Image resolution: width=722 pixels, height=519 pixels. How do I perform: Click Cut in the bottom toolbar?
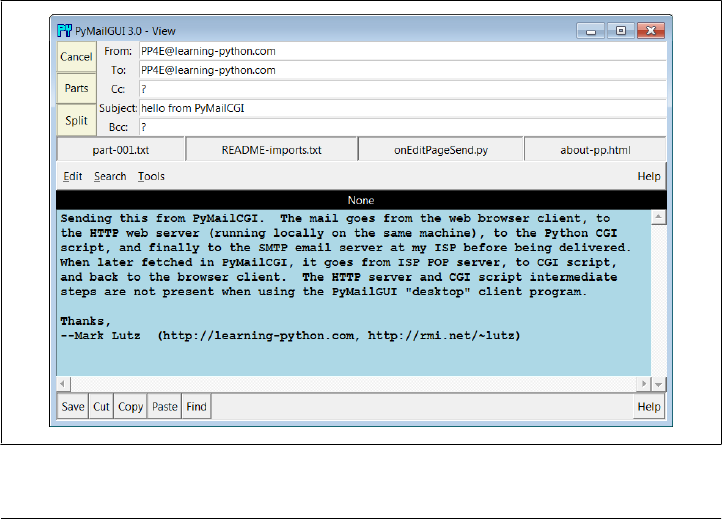(101, 407)
